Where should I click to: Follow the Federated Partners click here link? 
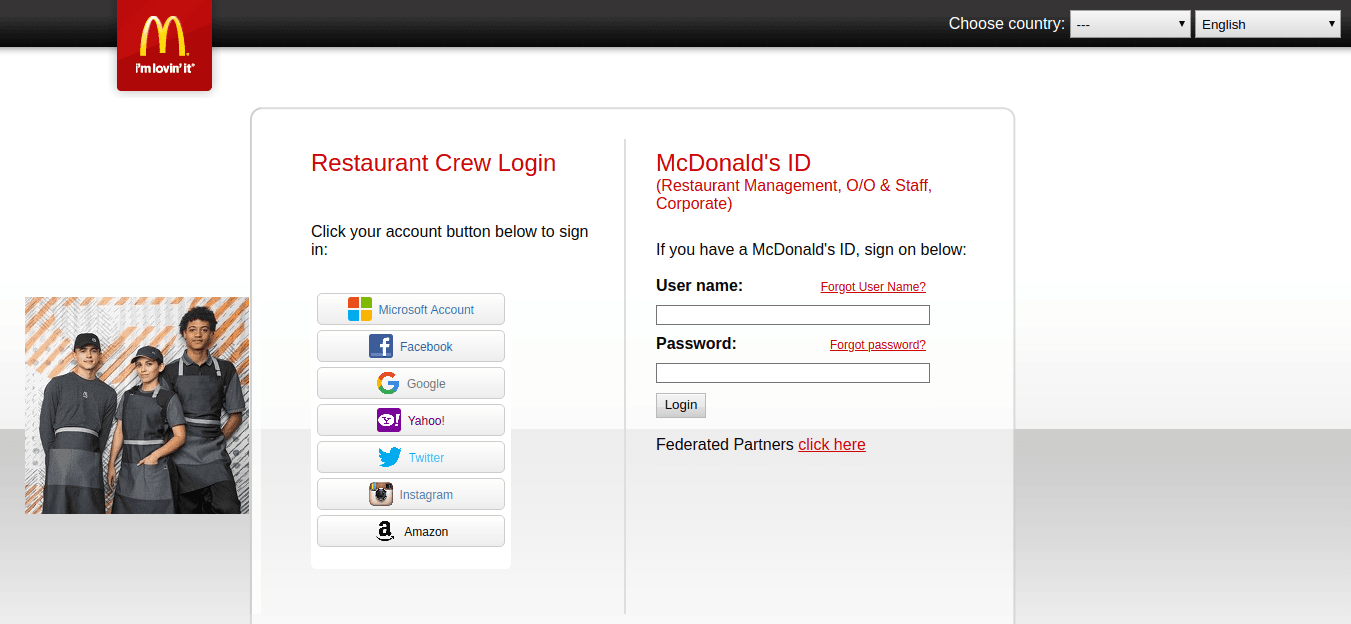tap(832, 445)
